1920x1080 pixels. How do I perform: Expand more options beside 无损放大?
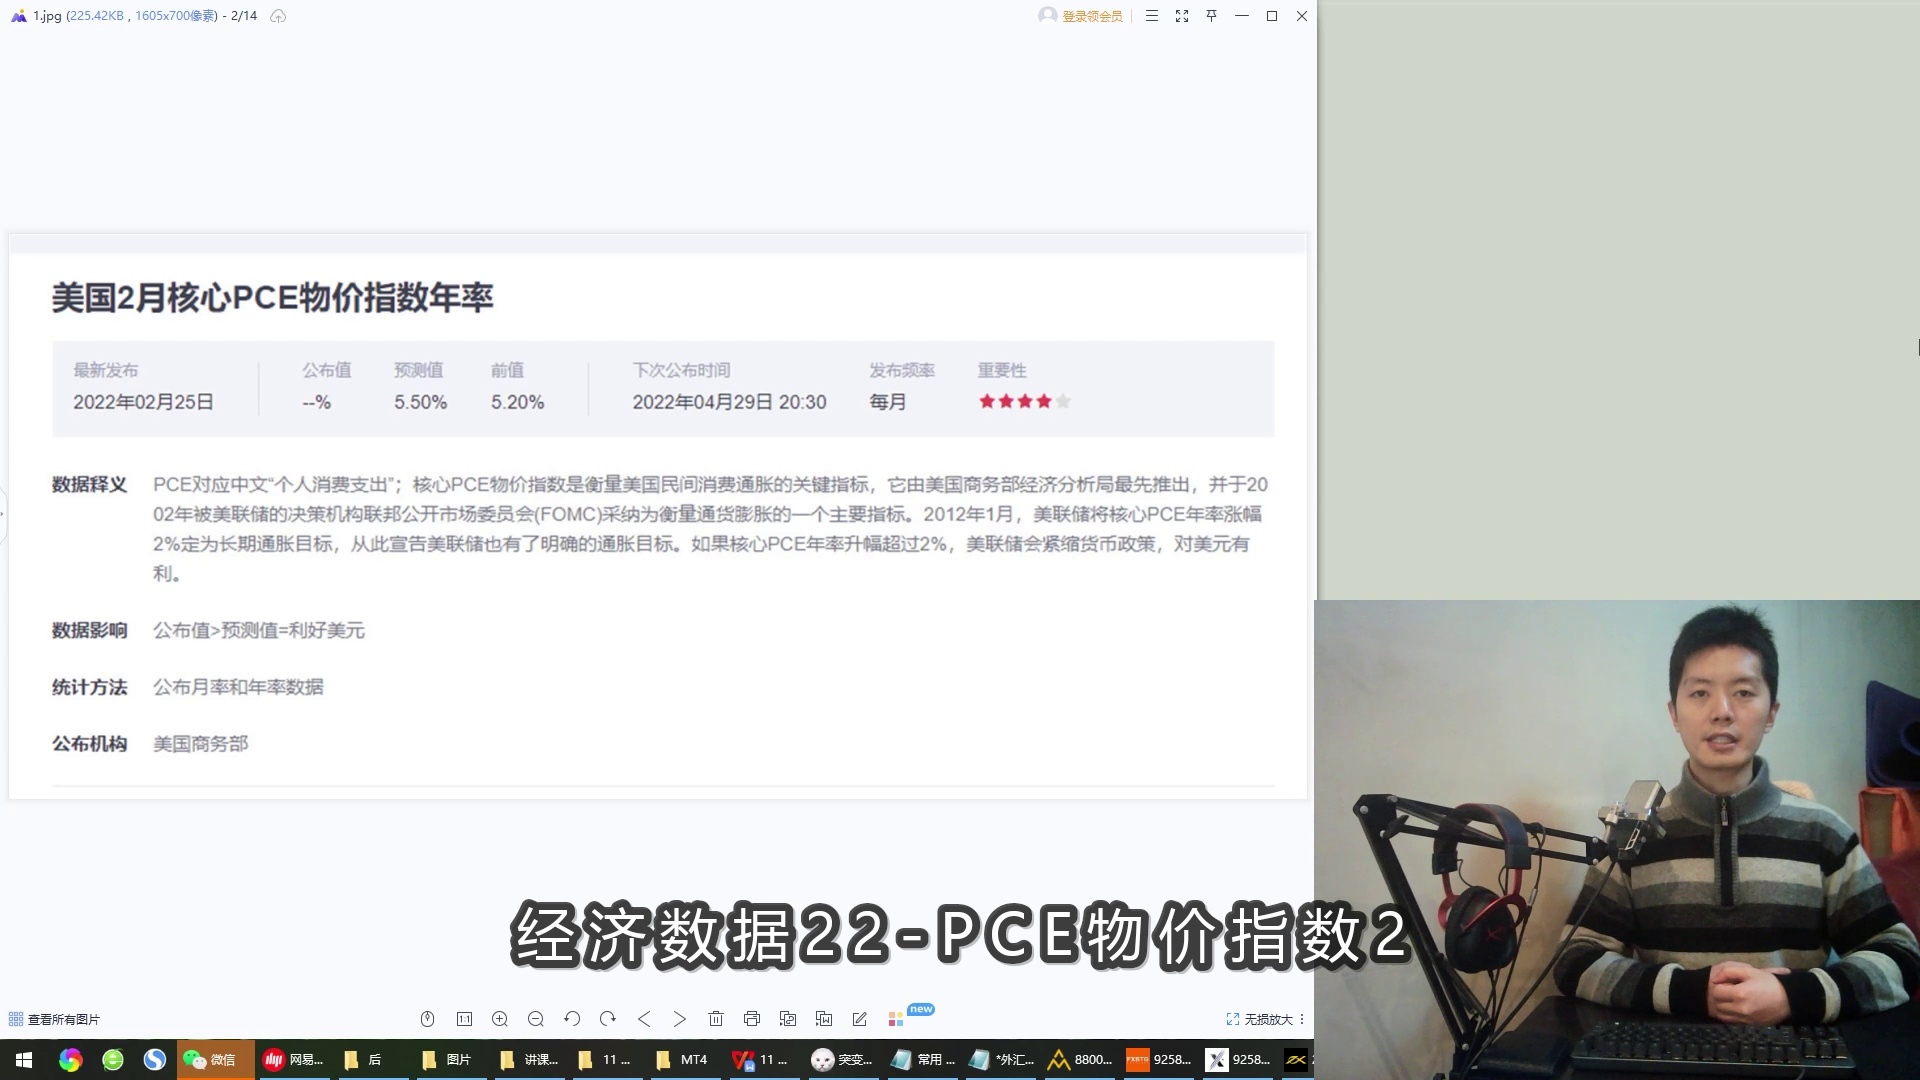click(x=1302, y=1019)
